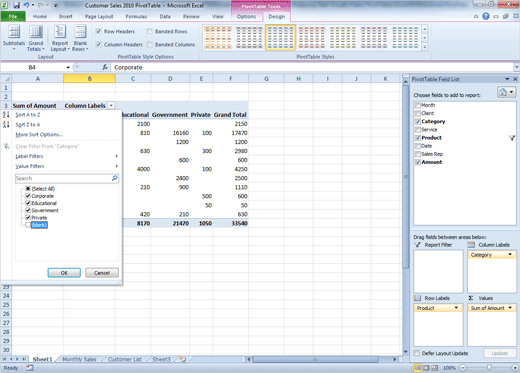Enable Defer Layout Update checkbox
Viewport: 520px width, 373px height.
coord(417,353)
